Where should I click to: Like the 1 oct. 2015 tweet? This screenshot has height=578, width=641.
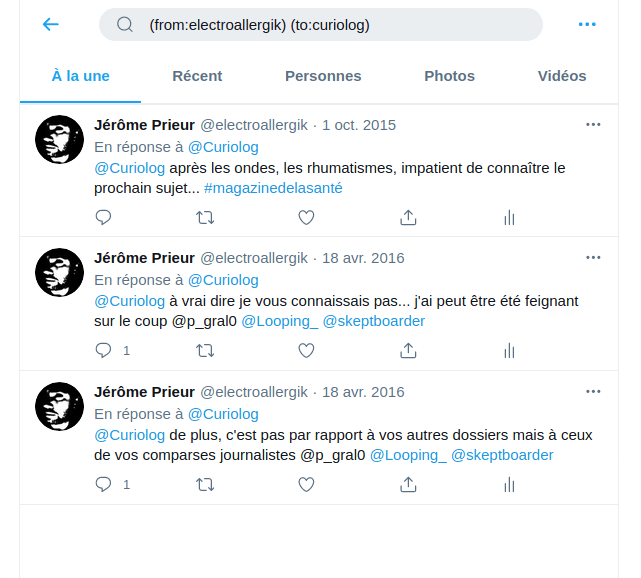306,217
